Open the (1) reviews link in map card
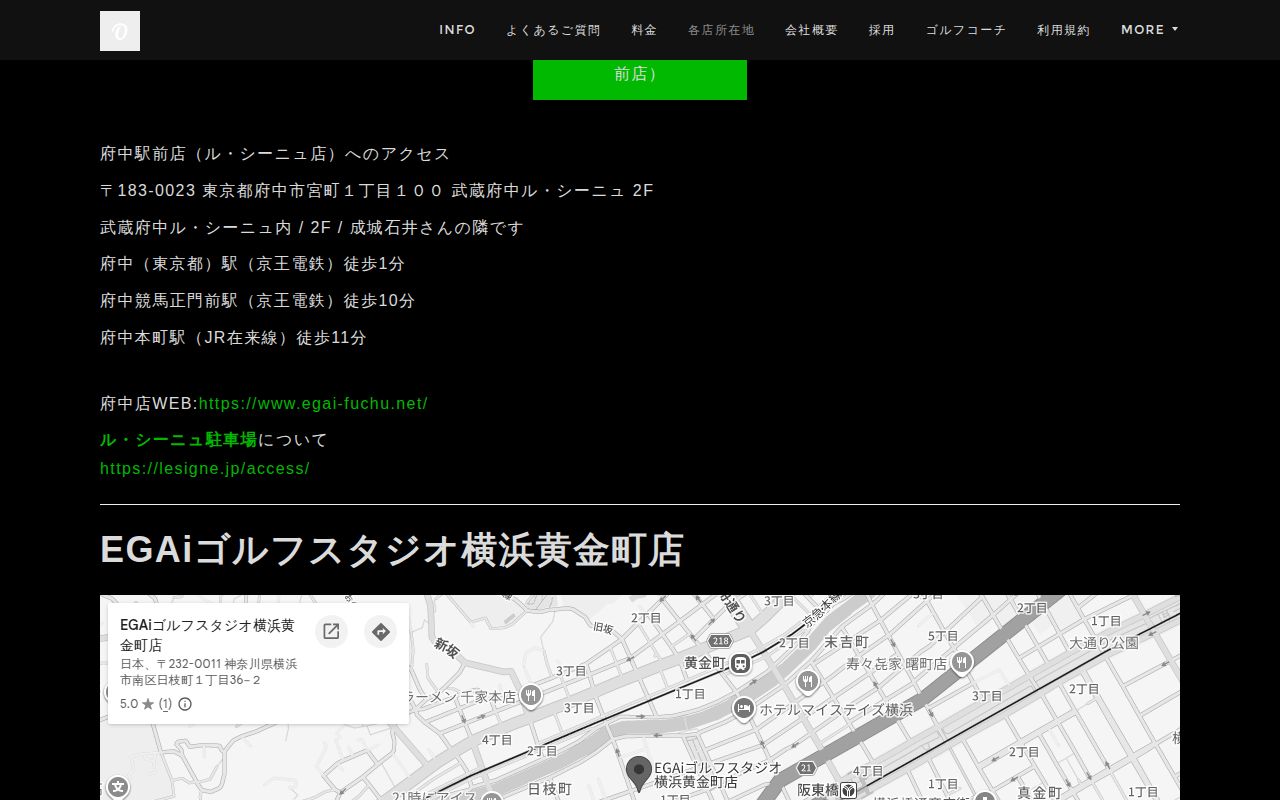The image size is (1280, 800). point(165,704)
